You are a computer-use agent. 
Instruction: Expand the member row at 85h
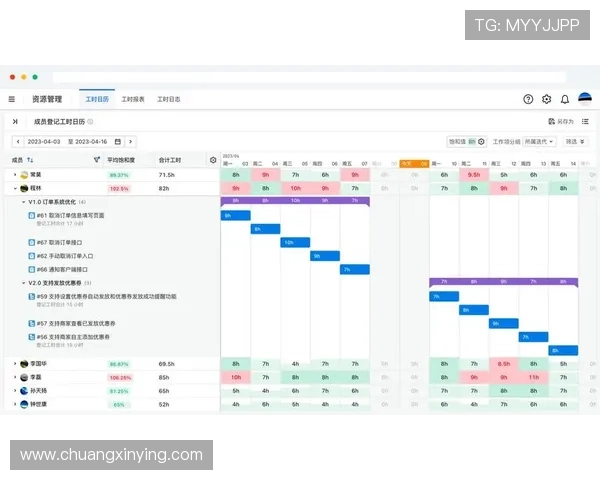coord(15,377)
